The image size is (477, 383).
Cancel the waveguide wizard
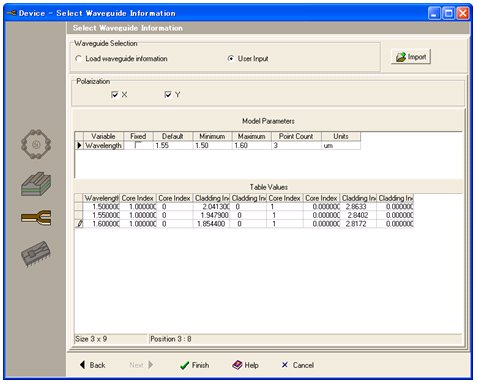click(298, 365)
